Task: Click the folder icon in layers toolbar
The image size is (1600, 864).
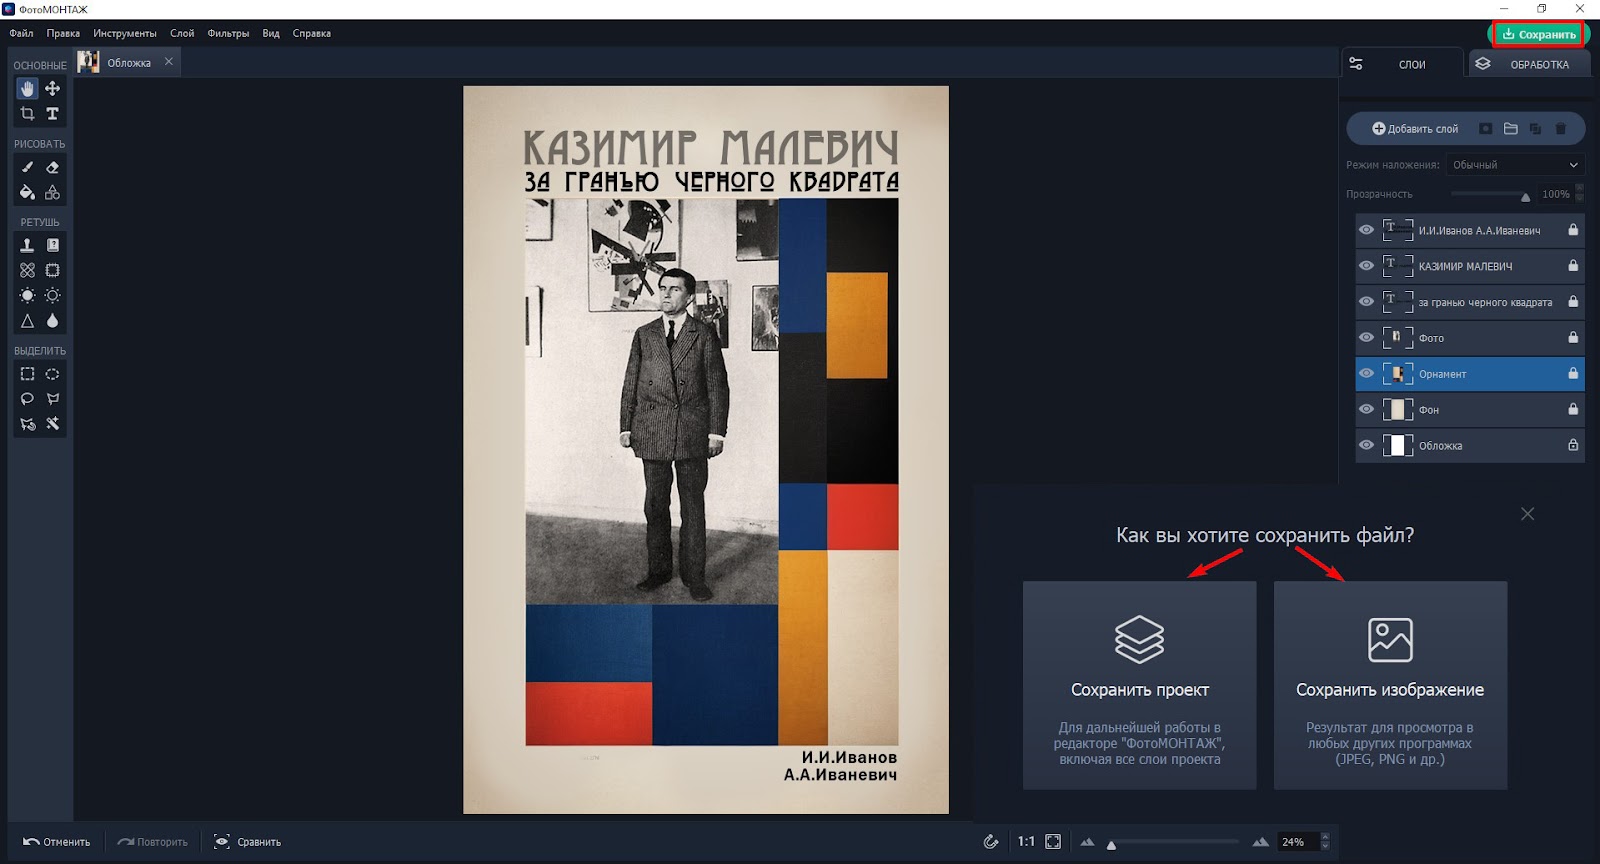Action: (x=1511, y=129)
